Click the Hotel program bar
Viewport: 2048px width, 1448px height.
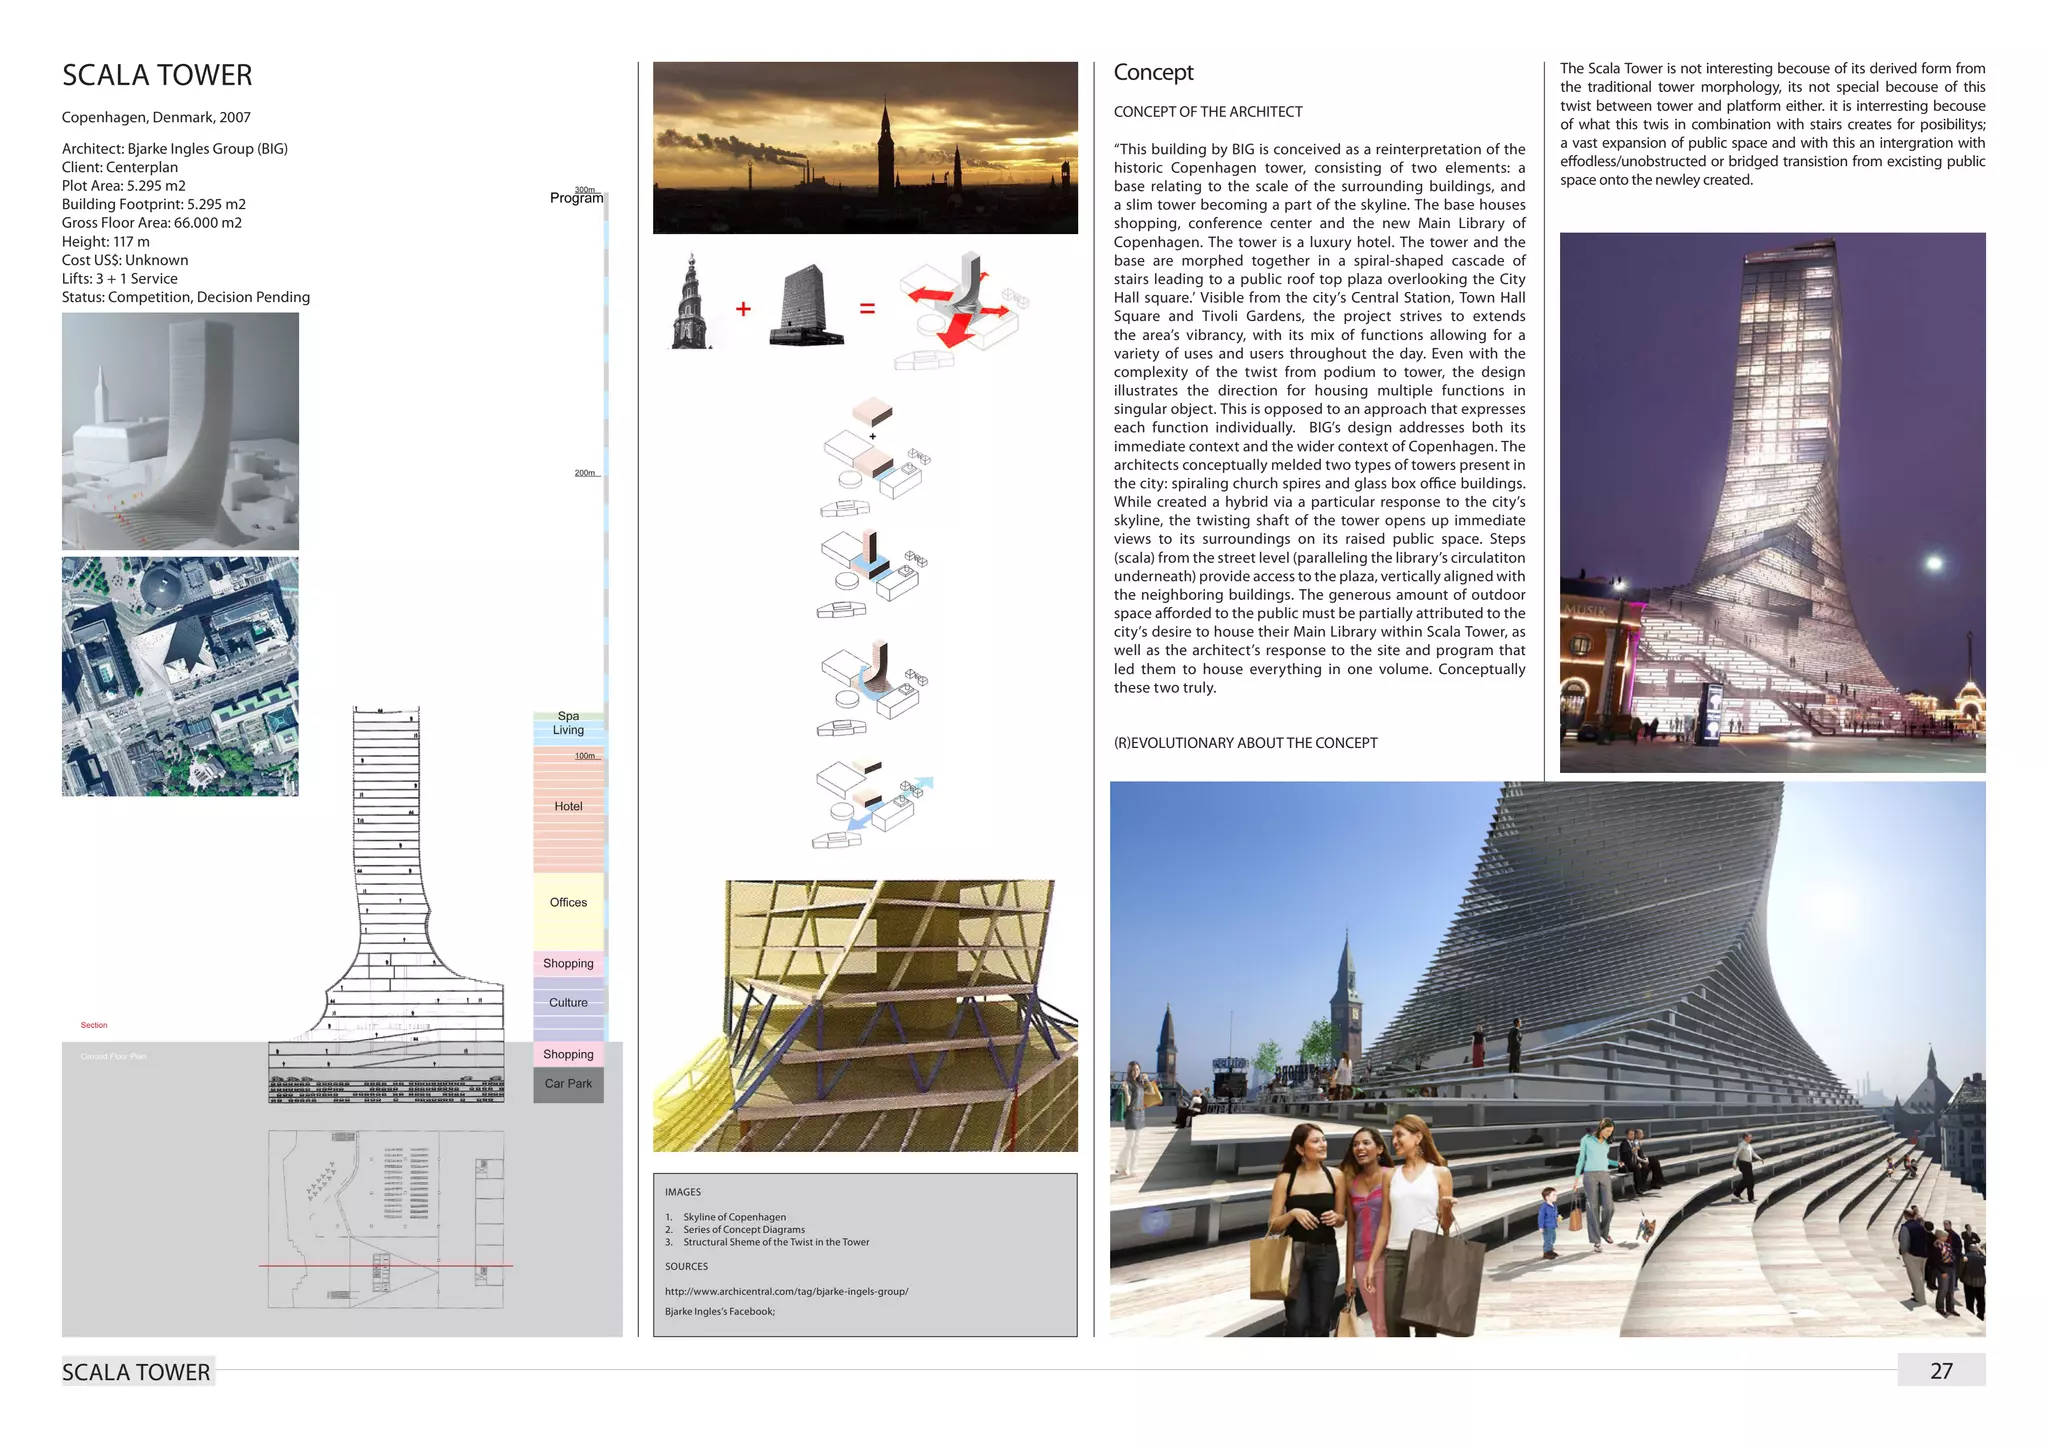pos(568,808)
